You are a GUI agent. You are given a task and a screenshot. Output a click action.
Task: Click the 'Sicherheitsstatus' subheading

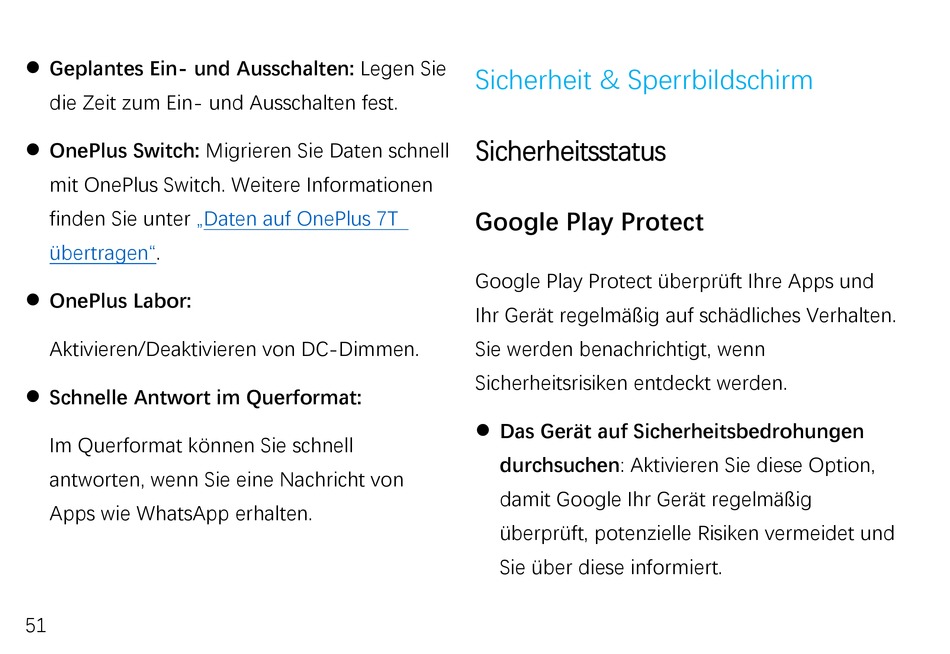[x=570, y=151]
